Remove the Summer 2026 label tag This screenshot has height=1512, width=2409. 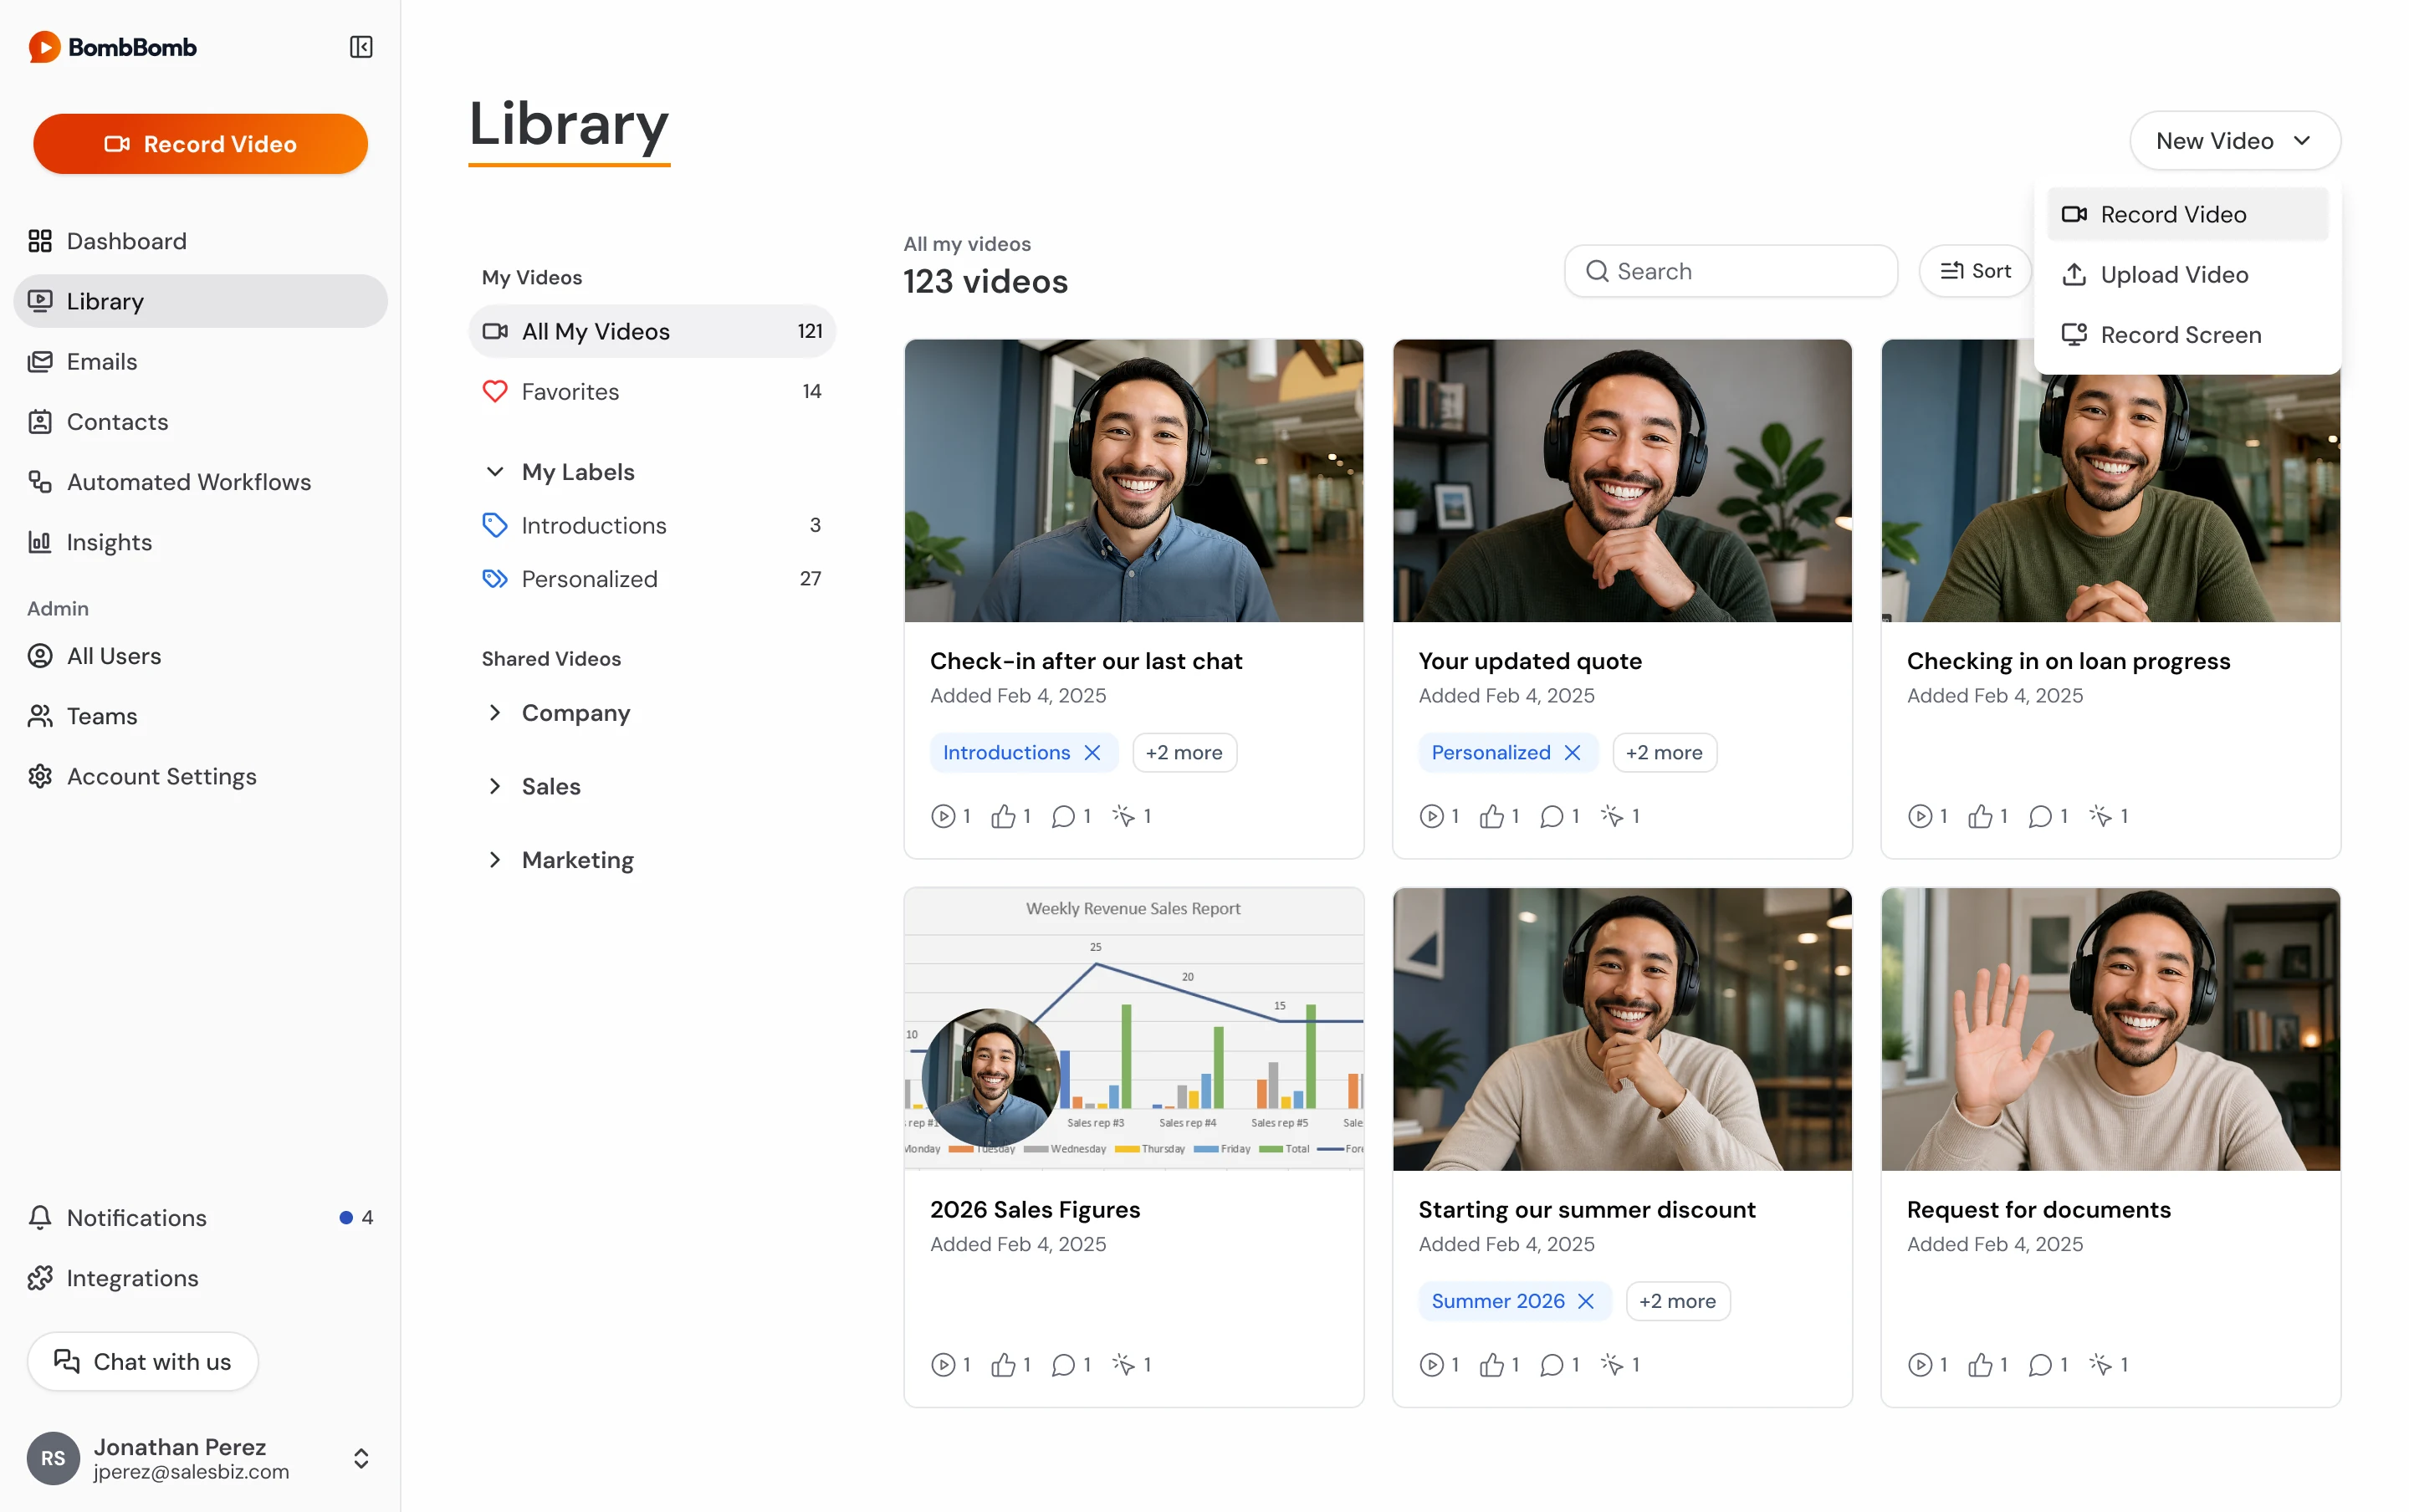tap(1586, 1301)
